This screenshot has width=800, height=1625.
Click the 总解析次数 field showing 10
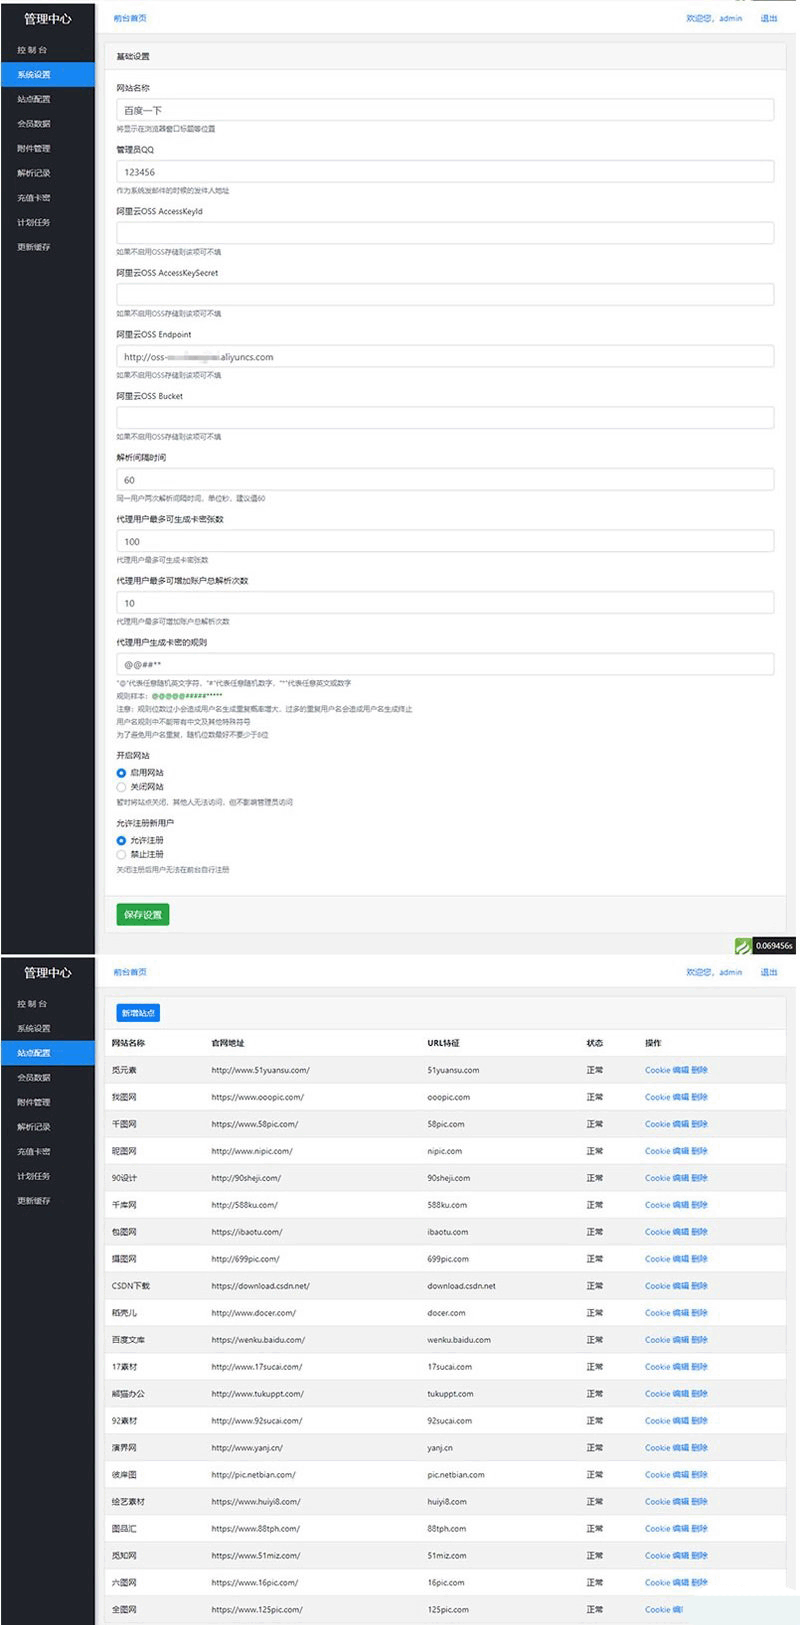(x=445, y=603)
